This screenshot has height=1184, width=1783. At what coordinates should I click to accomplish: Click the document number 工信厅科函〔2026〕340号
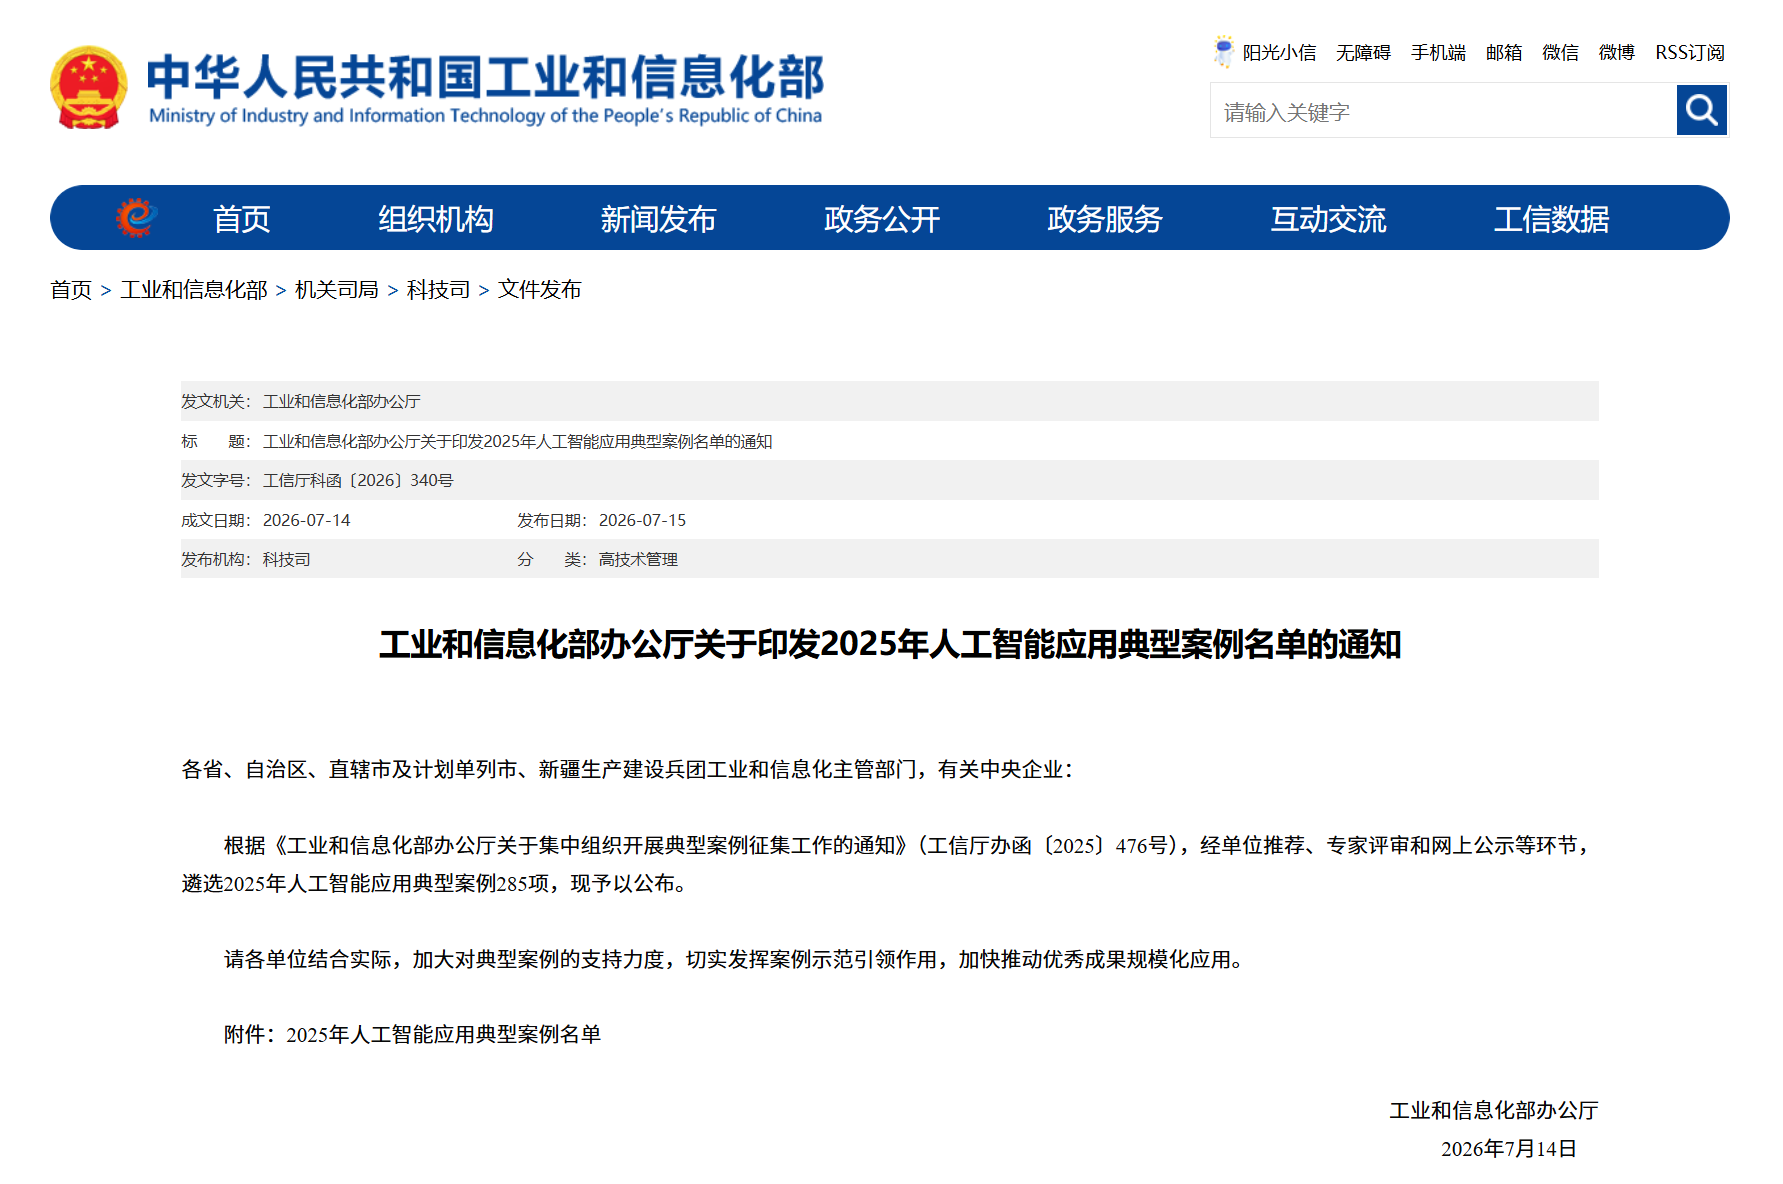(x=358, y=480)
